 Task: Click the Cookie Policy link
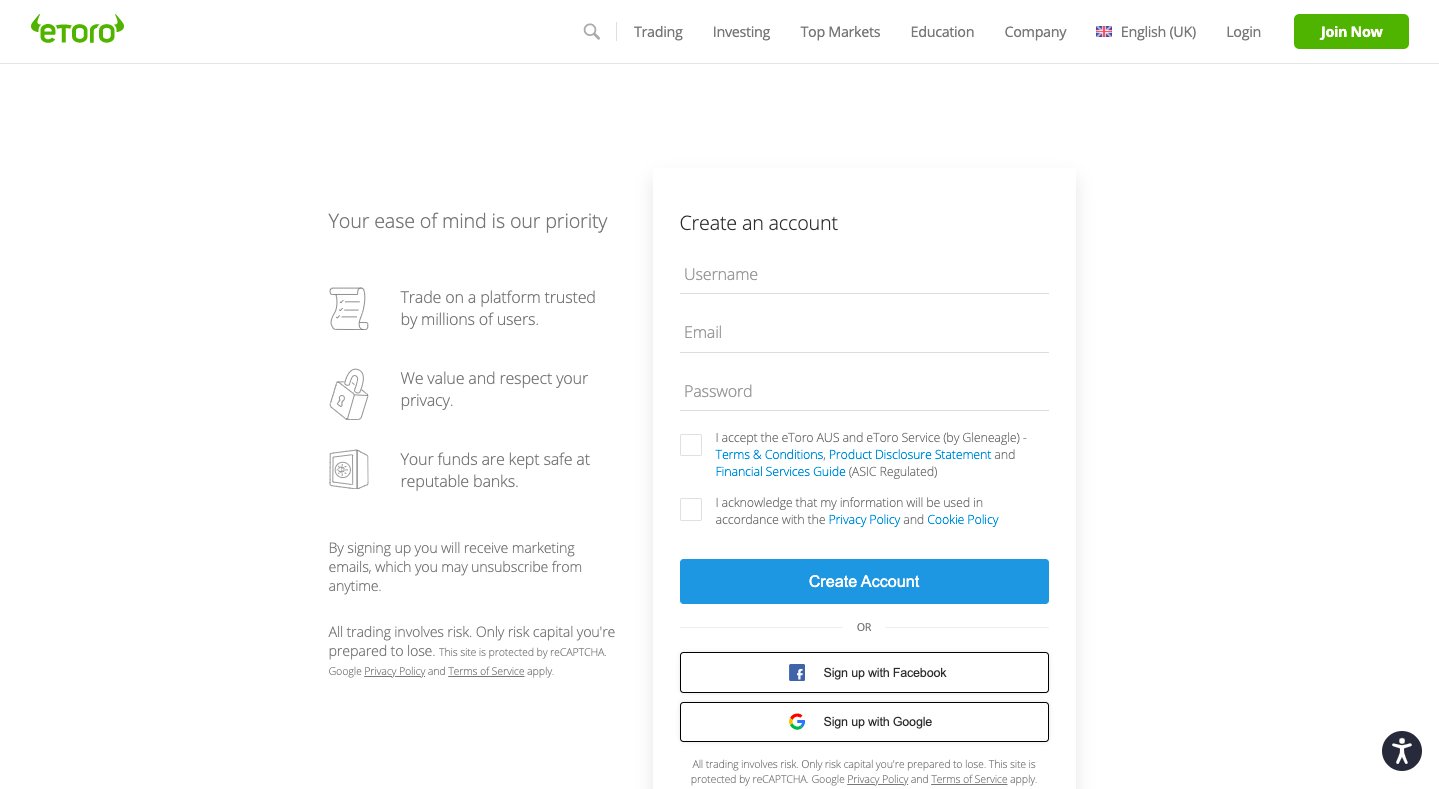click(x=962, y=519)
